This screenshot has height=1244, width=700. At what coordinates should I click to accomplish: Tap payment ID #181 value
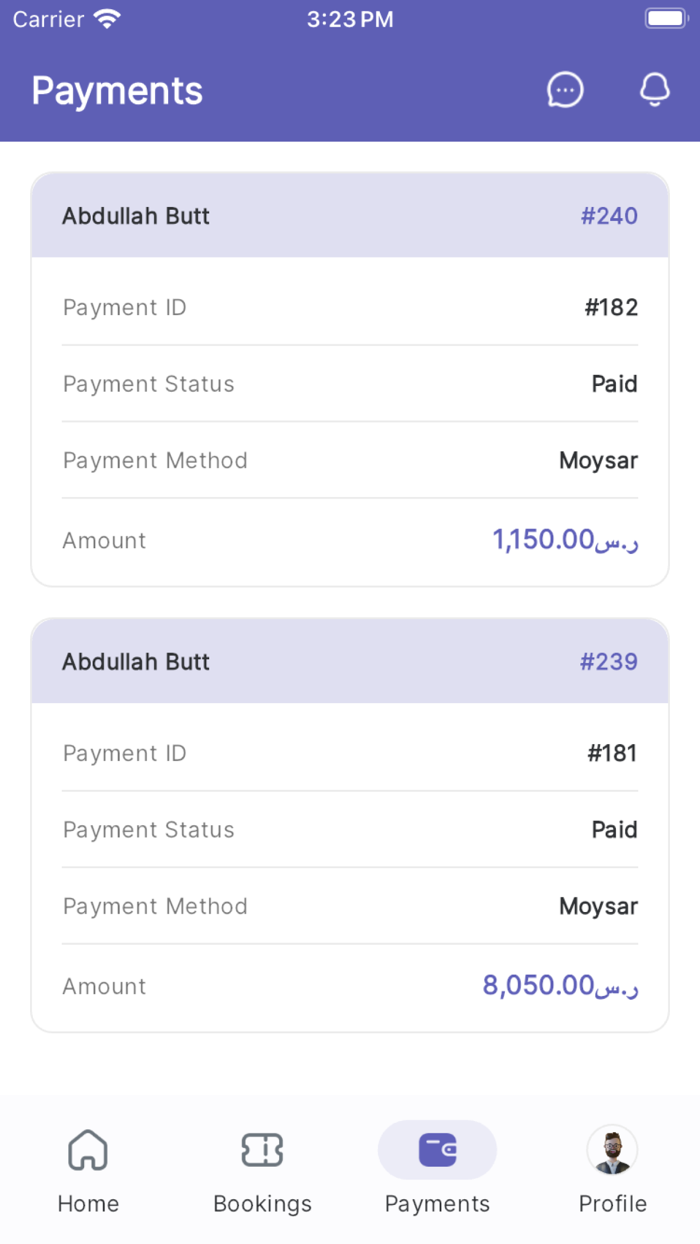[611, 754]
